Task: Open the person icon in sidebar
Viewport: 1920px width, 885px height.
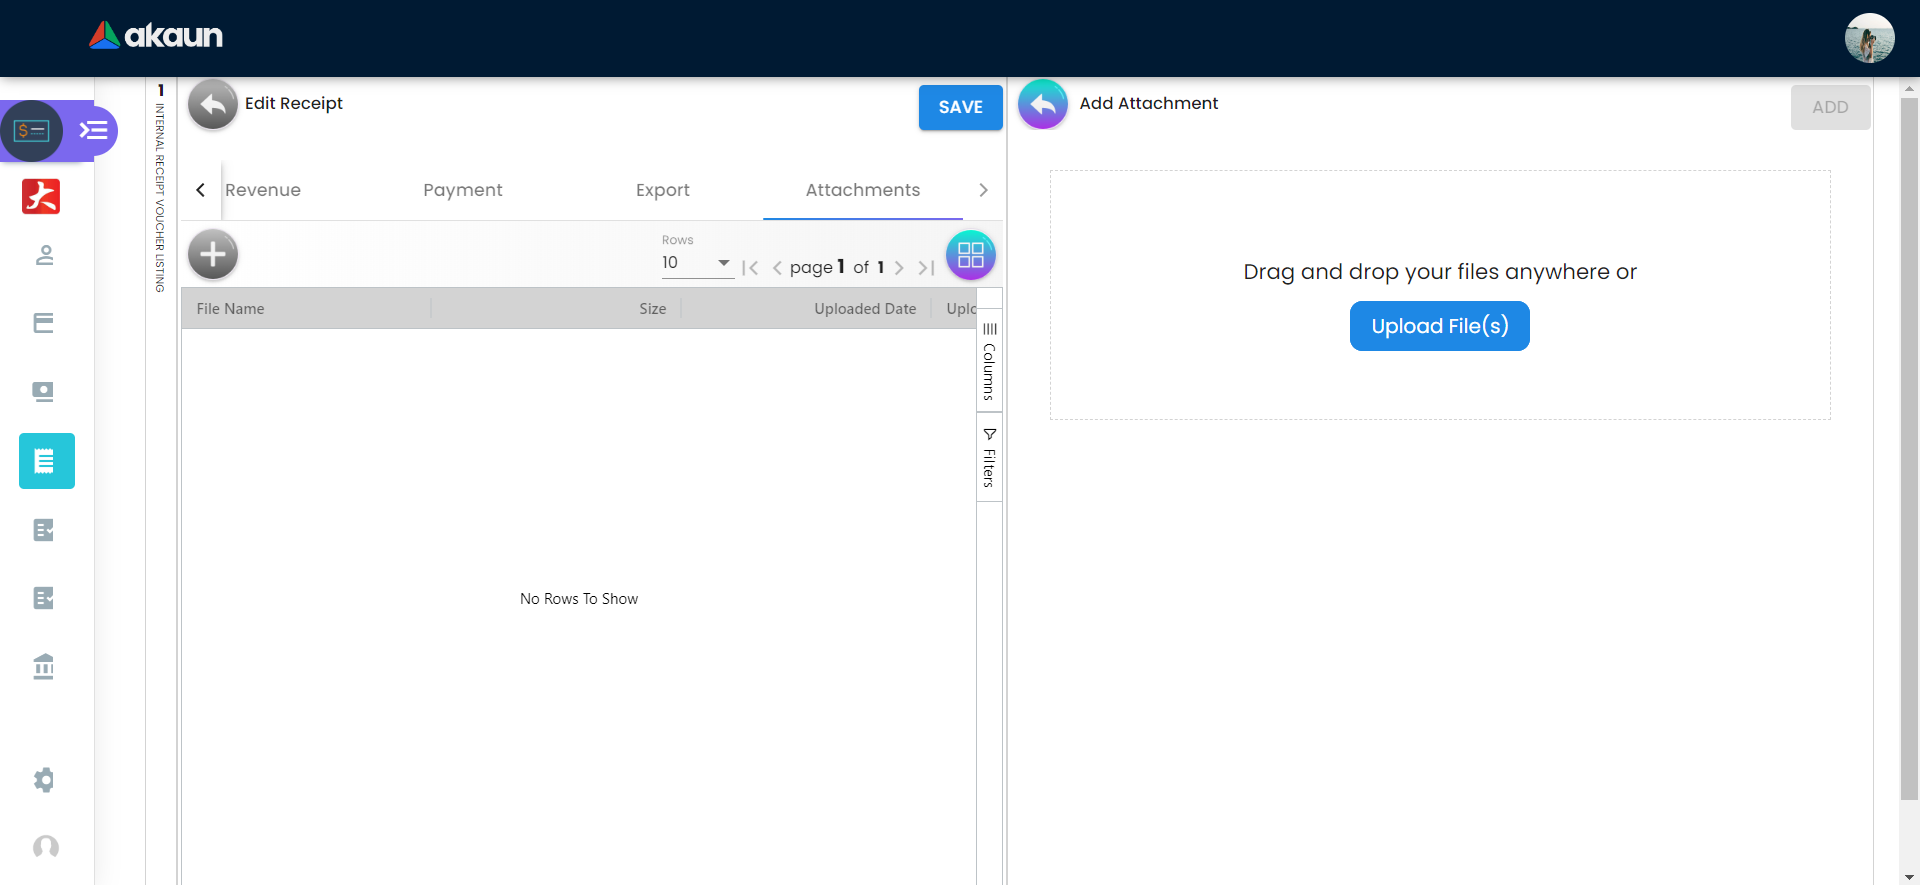Action: click(x=44, y=256)
